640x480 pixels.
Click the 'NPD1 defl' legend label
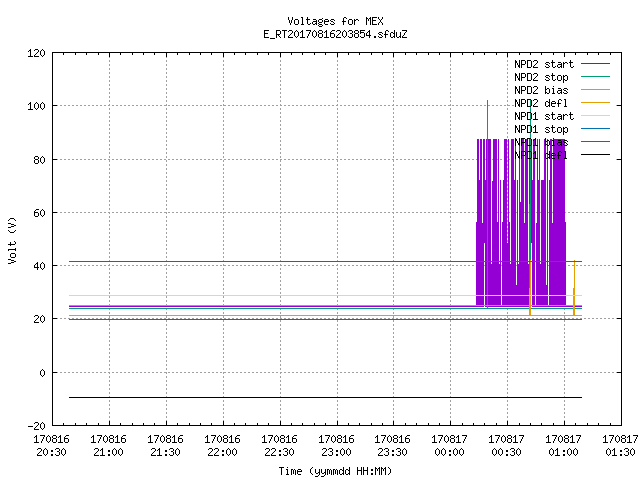pyautogui.click(x=541, y=156)
